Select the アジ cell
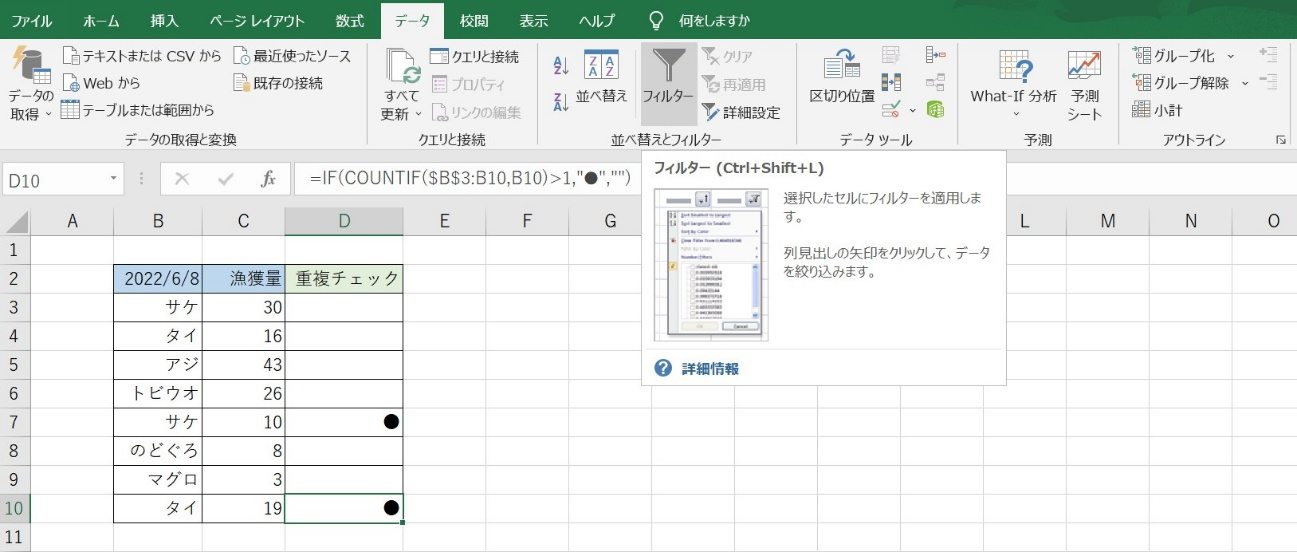The height and width of the screenshot is (552, 1297). point(158,365)
